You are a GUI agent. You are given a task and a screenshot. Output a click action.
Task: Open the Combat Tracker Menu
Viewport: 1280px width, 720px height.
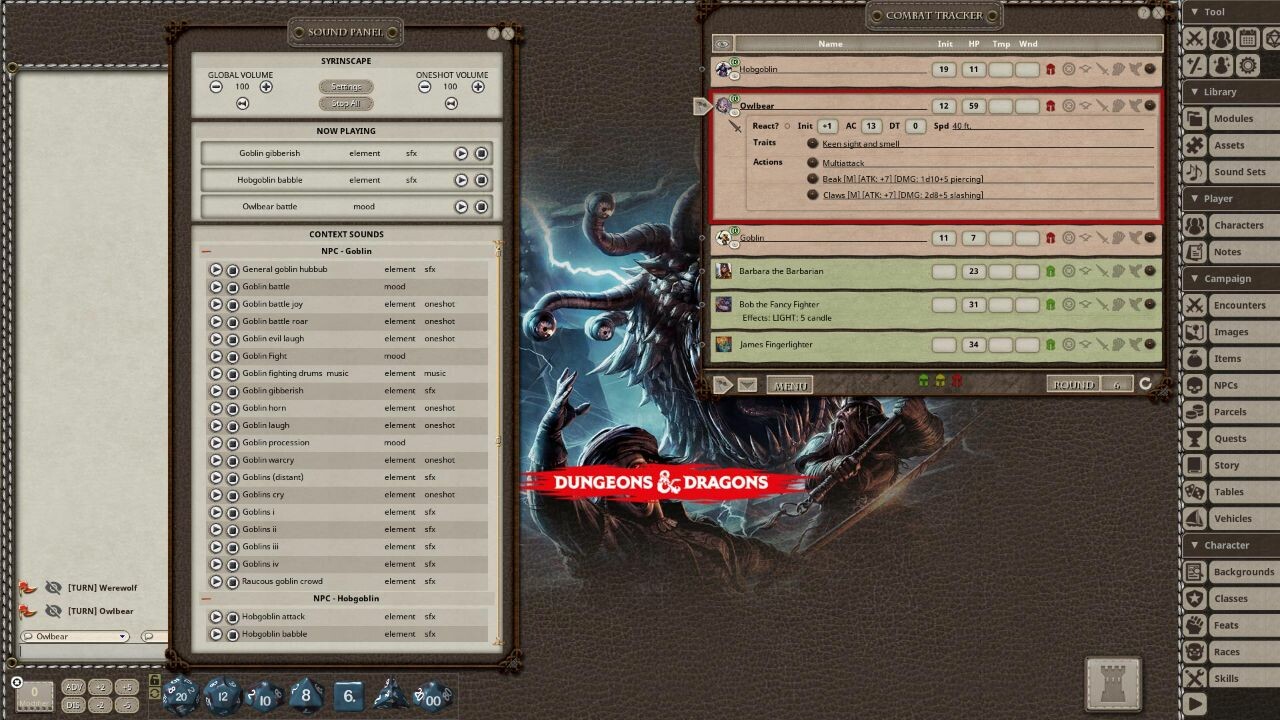click(790, 385)
